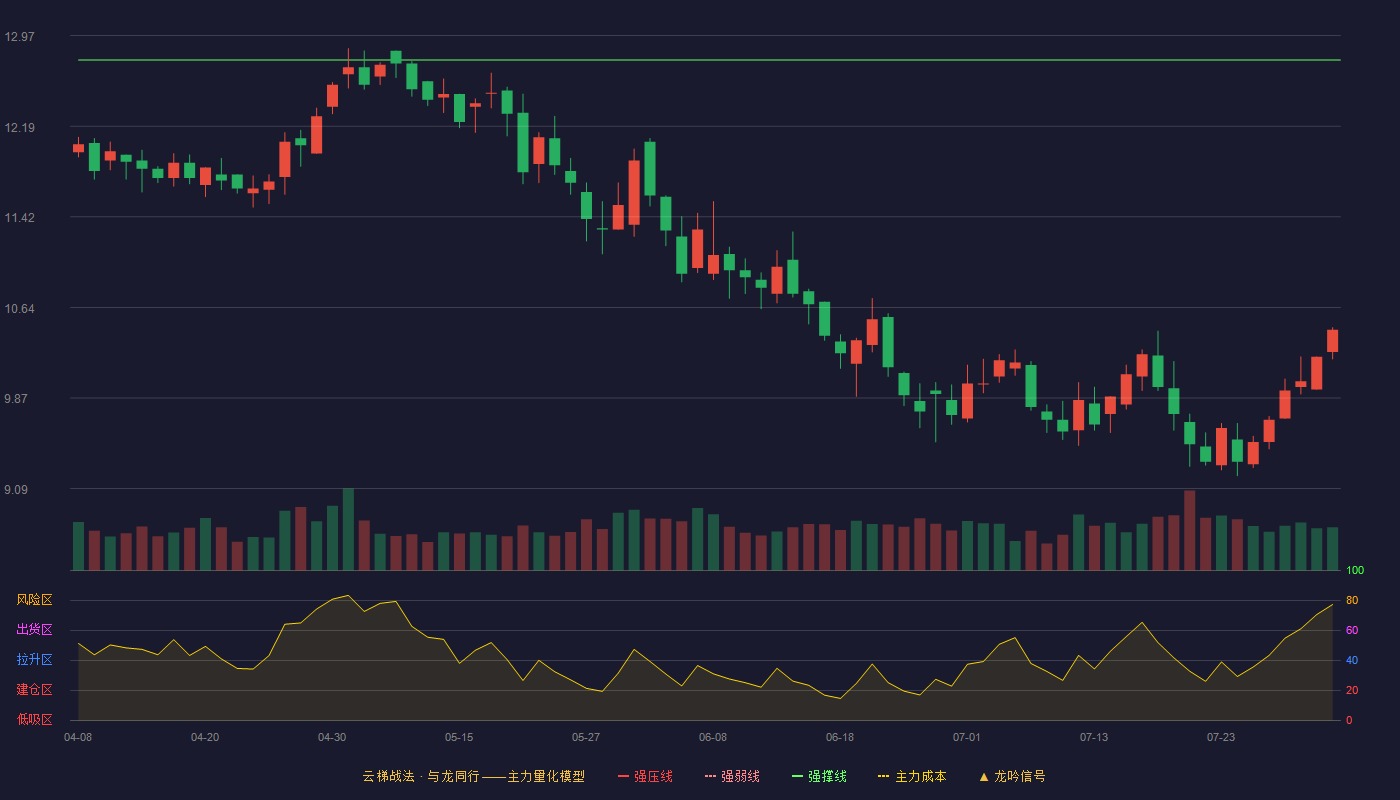This screenshot has height=800, width=1400.
Task: Click the chart title 云梯战法 · 与龙同行——主力量化模型
Action: [473, 776]
